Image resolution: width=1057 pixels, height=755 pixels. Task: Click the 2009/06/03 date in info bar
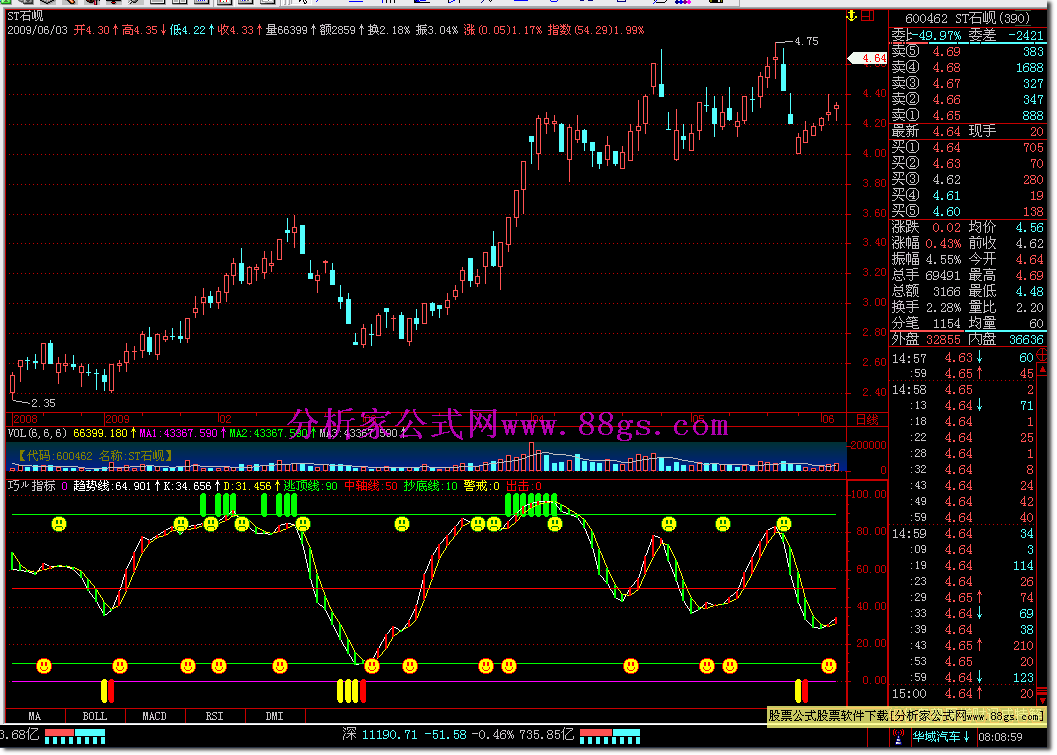click(x=37, y=30)
